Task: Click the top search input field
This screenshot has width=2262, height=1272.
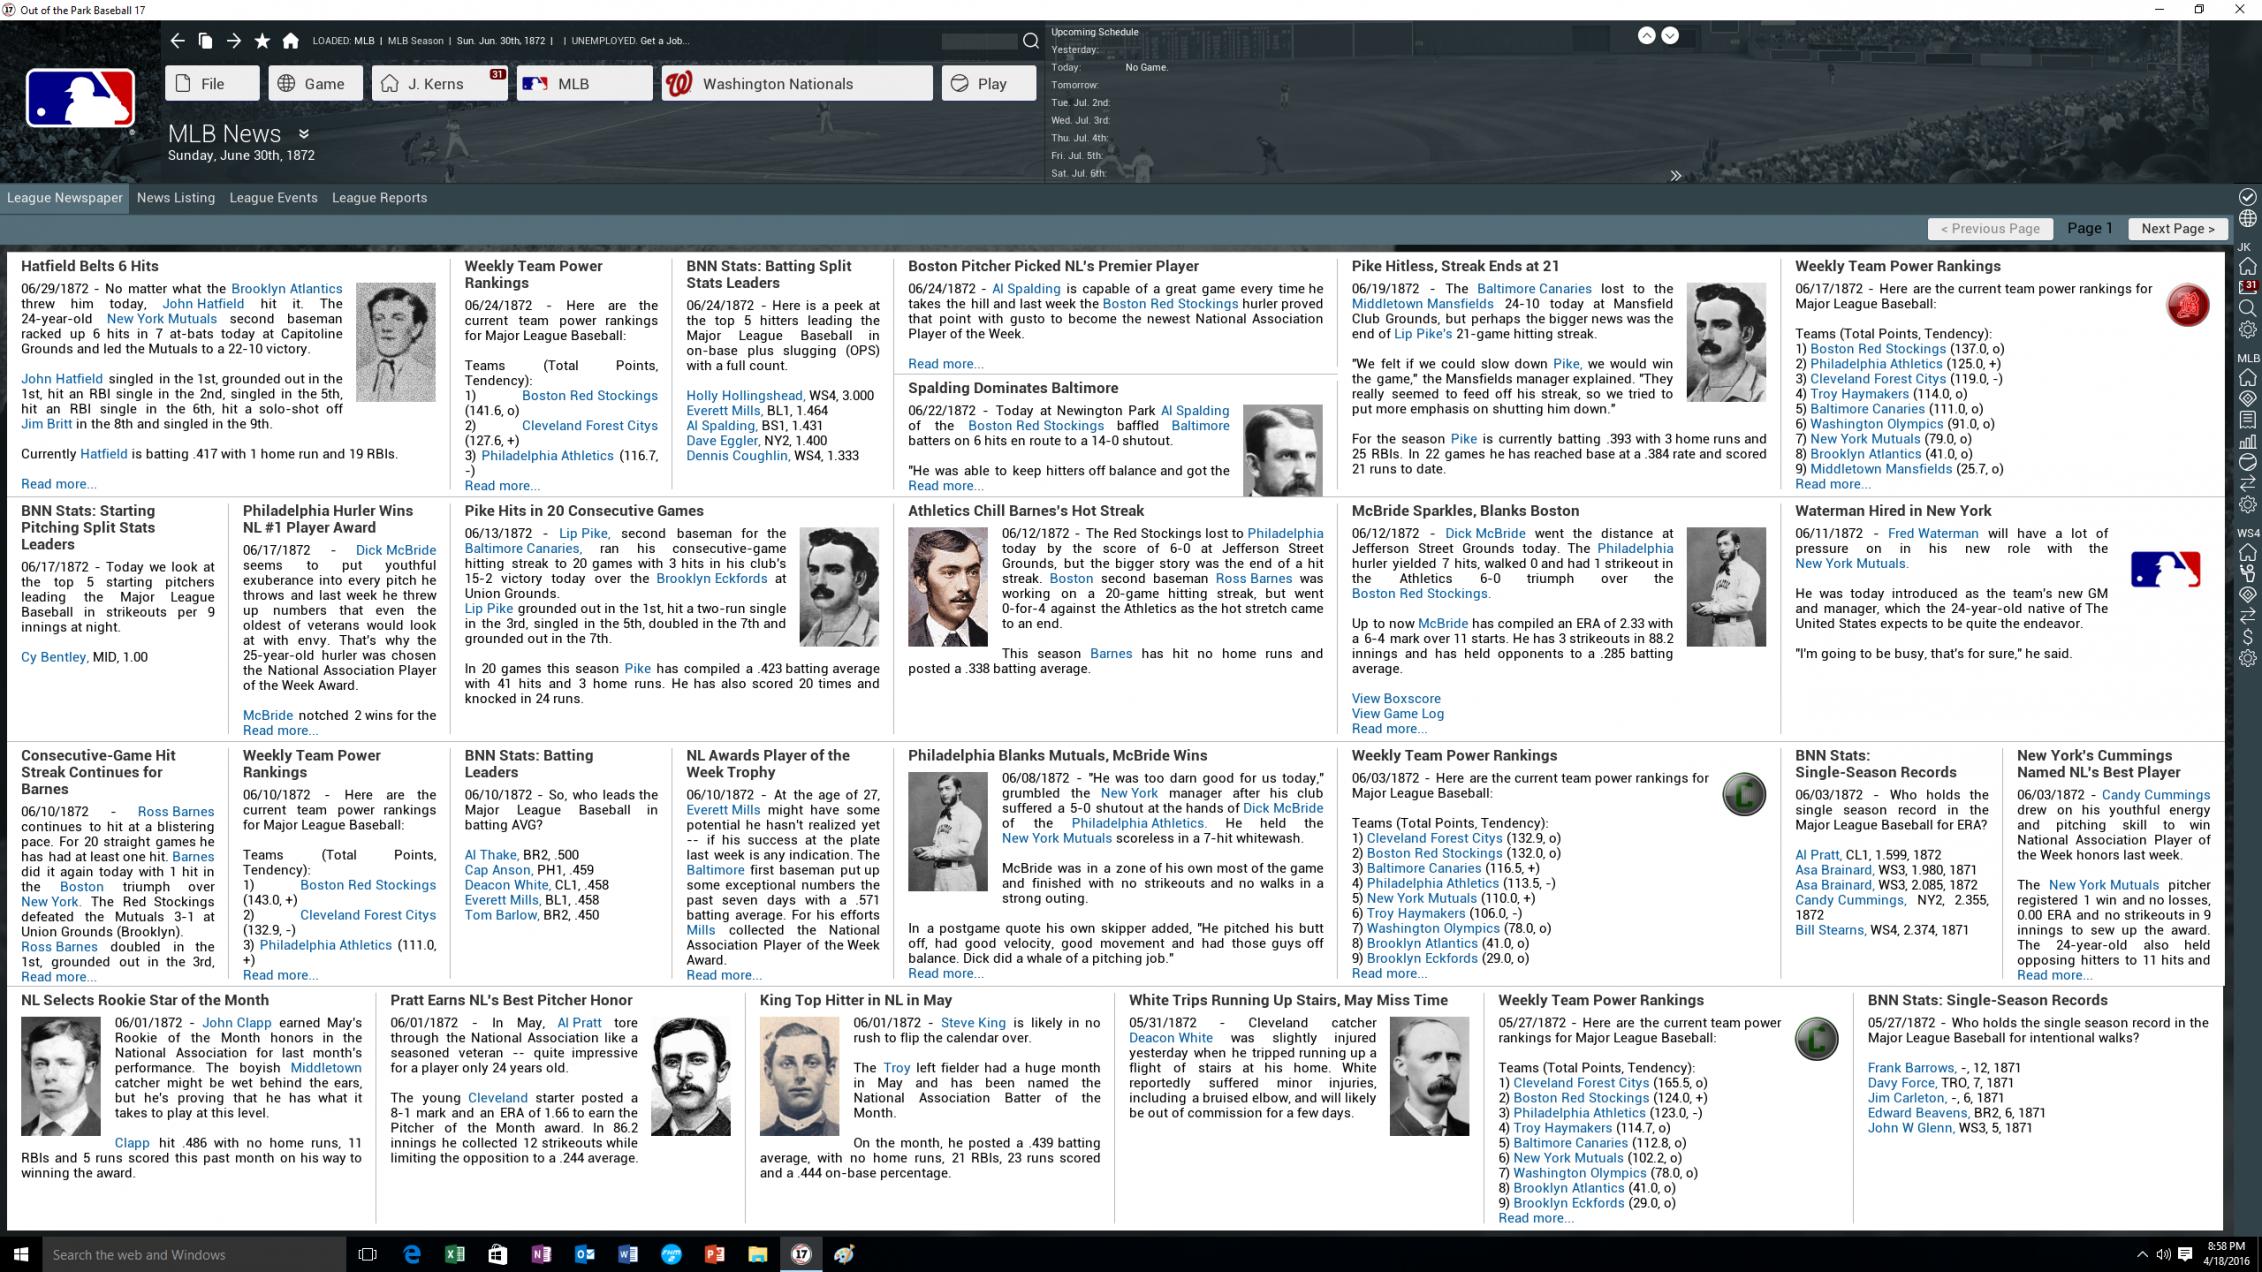Action: pos(978,41)
